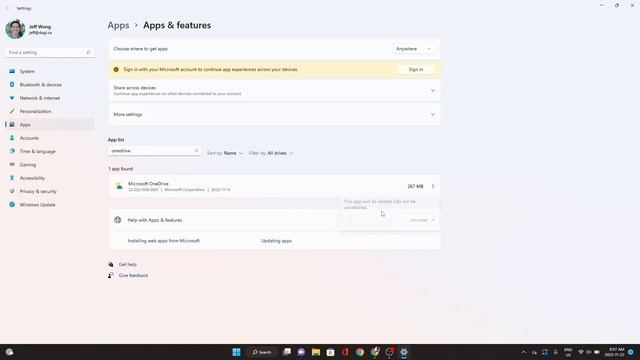
Task: Click the app list search field containing onedrive
Action: (x=154, y=151)
